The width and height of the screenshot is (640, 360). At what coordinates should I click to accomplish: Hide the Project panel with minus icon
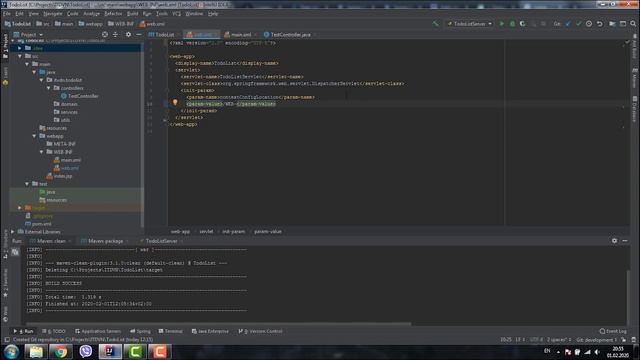coord(138,35)
